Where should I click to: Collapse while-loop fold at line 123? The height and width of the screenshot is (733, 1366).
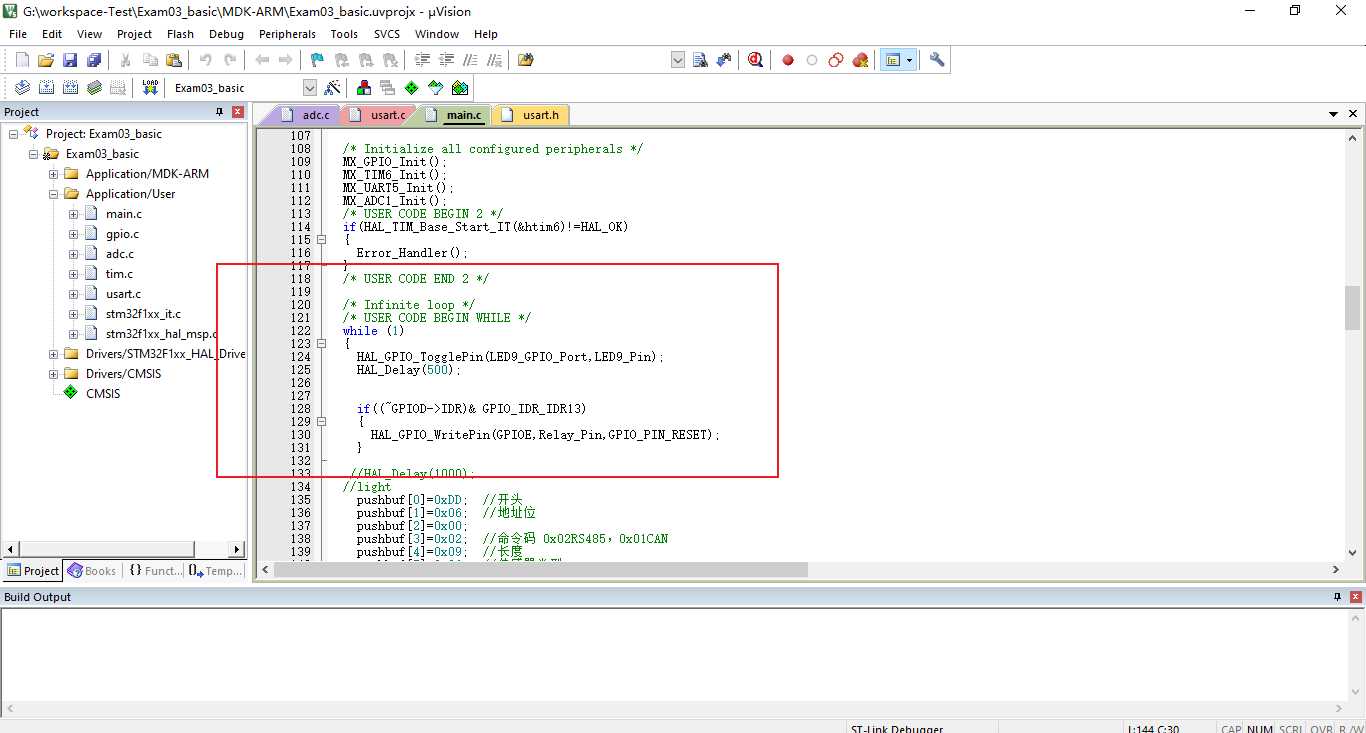(x=321, y=344)
